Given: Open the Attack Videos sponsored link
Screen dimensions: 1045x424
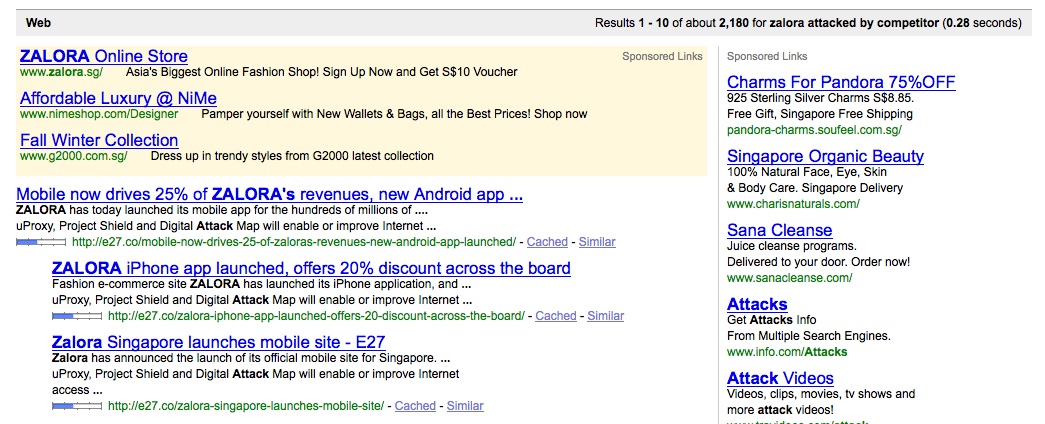Looking at the screenshot, I should (x=780, y=378).
